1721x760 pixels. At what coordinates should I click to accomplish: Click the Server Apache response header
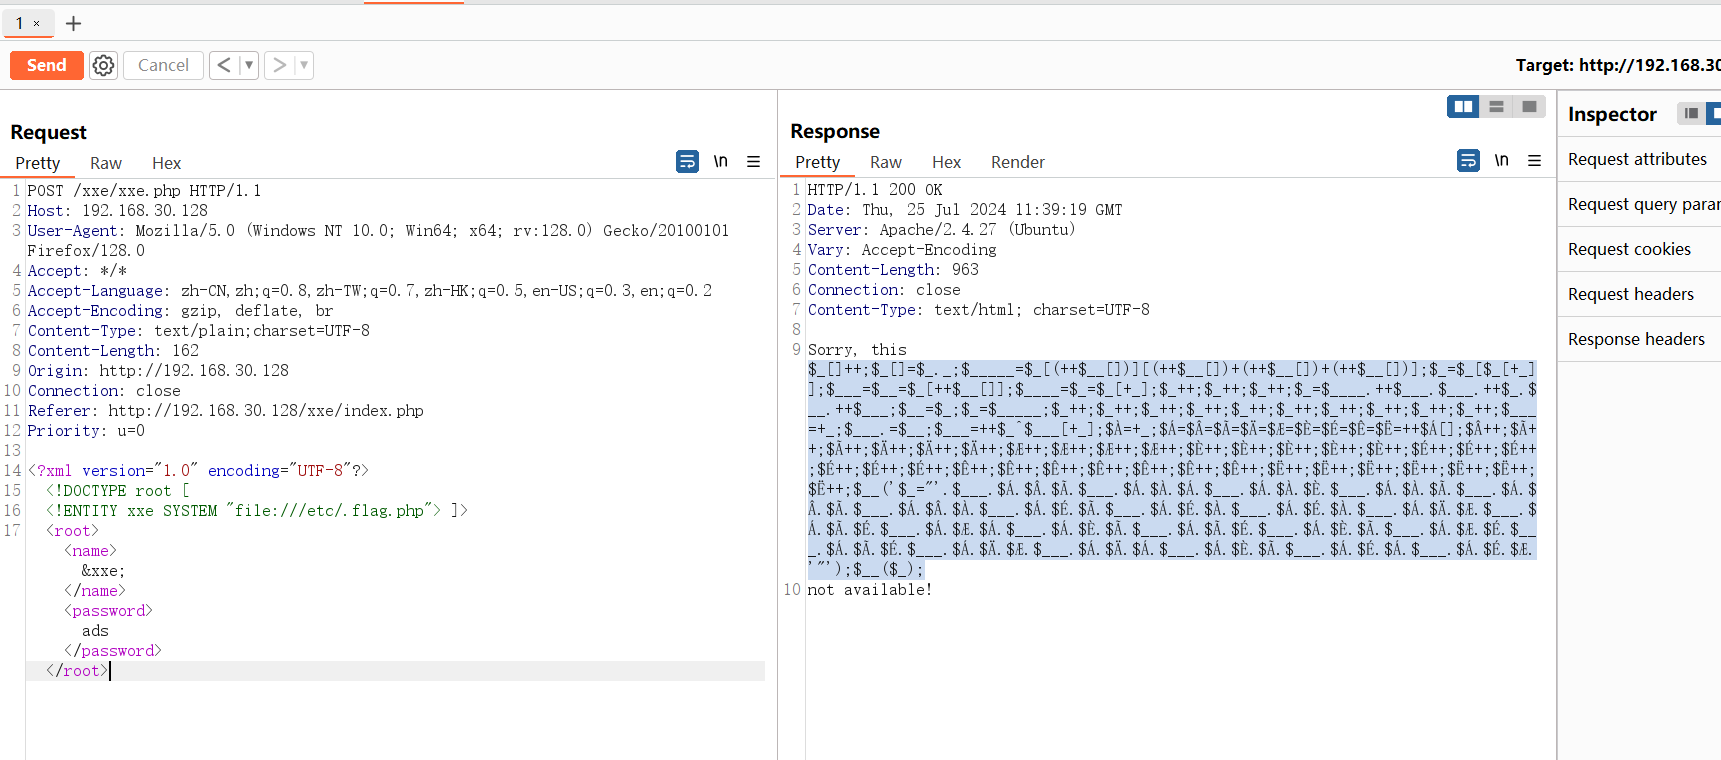[941, 230]
